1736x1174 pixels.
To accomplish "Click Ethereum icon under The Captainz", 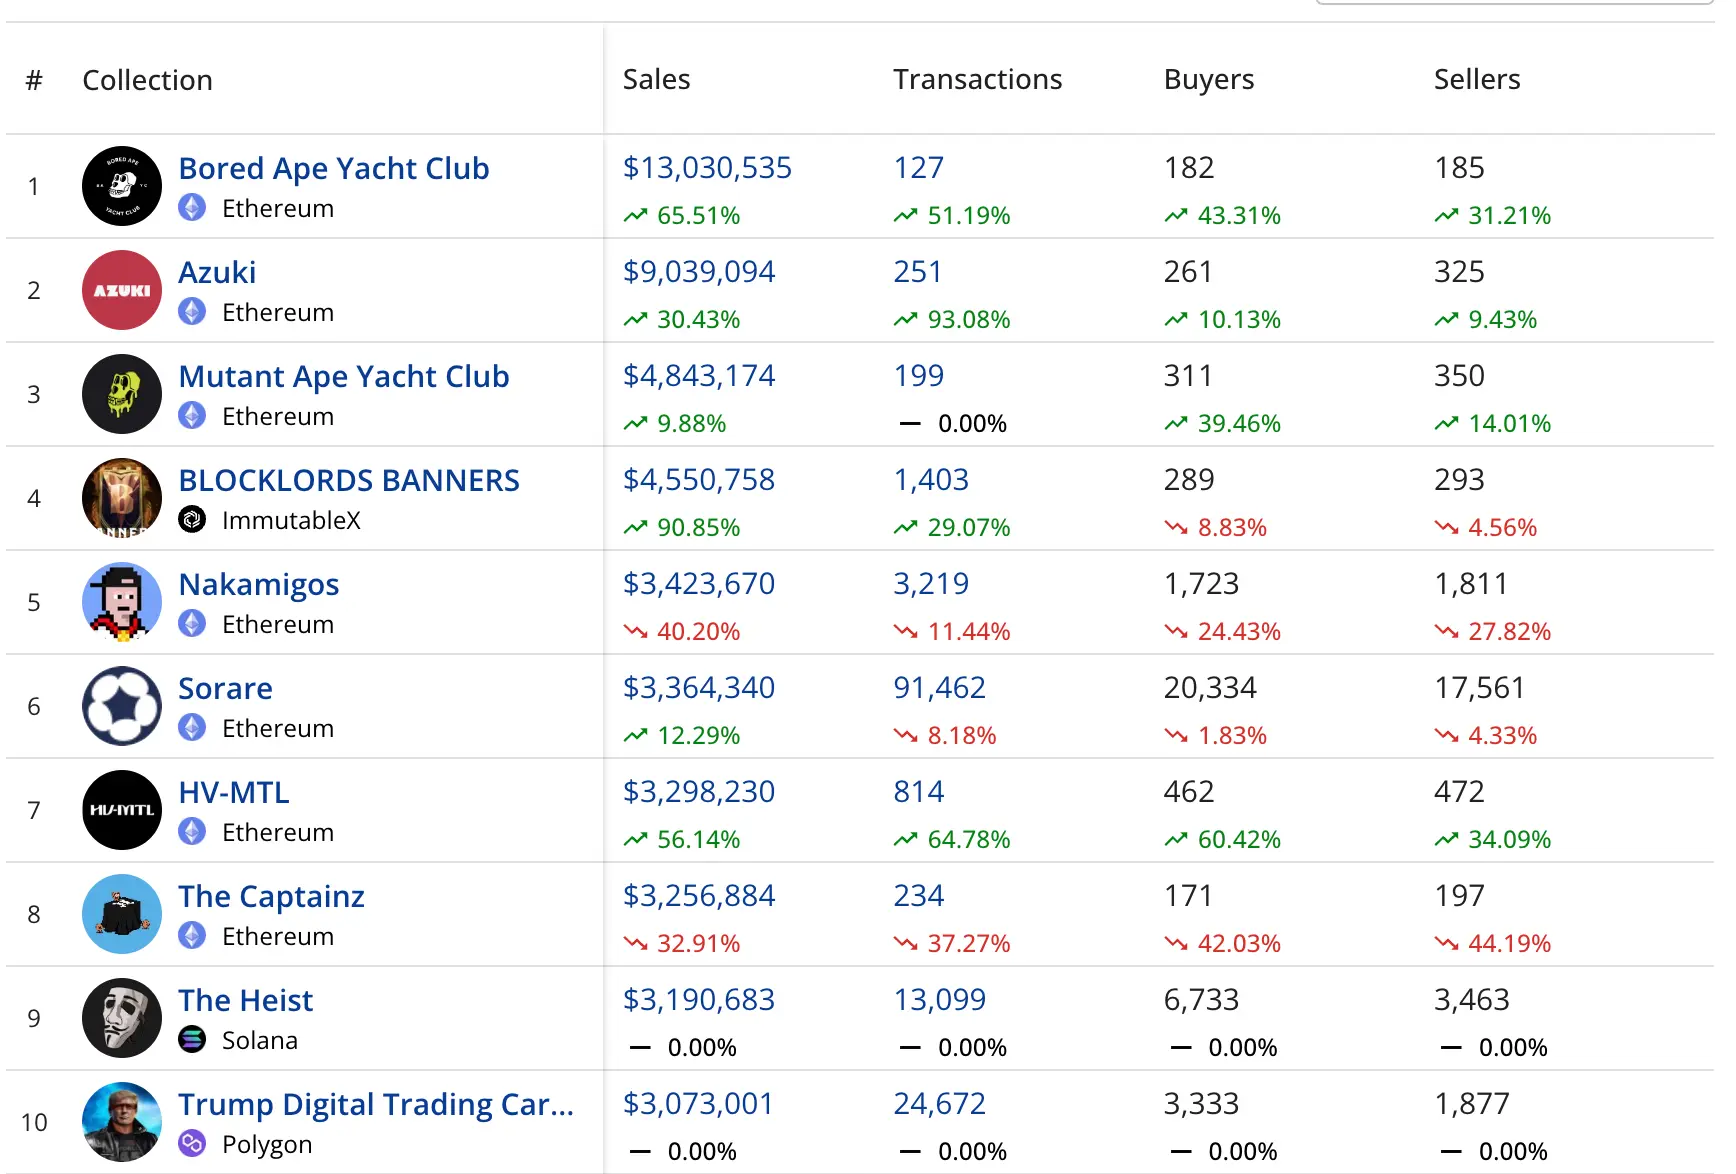I will tap(192, 936).
